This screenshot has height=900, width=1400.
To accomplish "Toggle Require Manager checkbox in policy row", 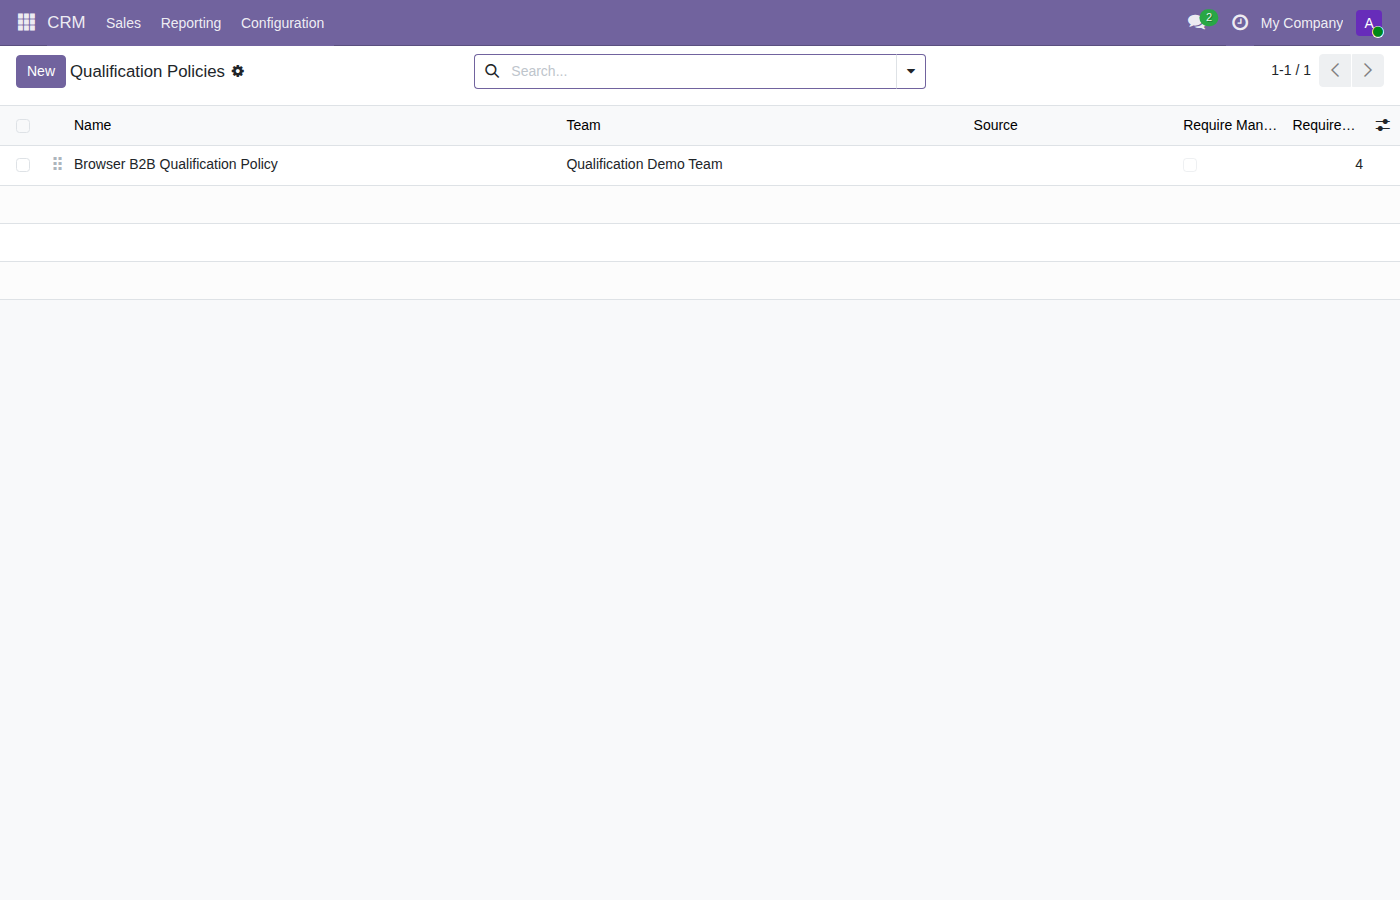I will (1190, 165).
